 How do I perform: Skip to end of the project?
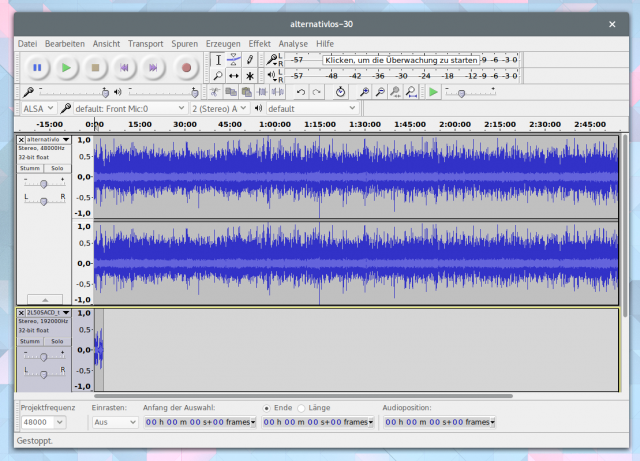(x=153, y=67)
